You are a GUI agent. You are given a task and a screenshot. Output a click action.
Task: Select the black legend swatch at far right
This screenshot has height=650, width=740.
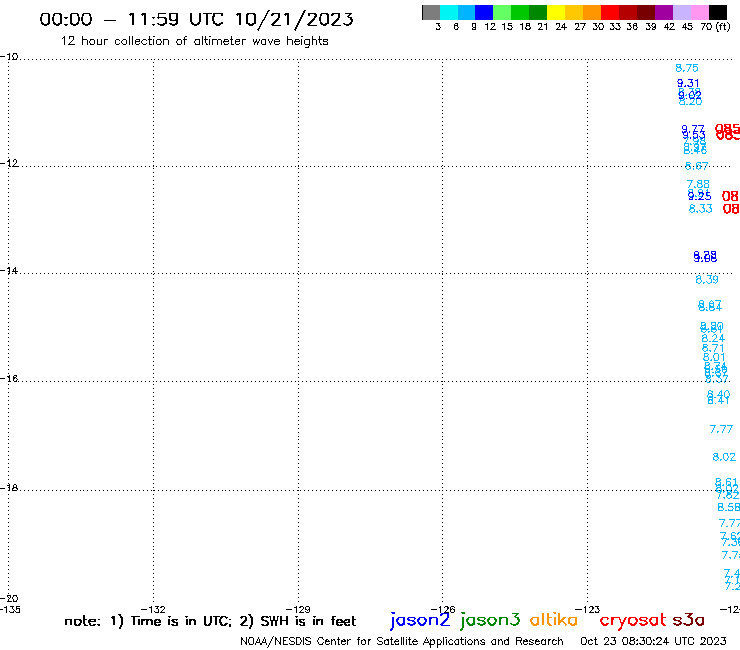point(718,12)
